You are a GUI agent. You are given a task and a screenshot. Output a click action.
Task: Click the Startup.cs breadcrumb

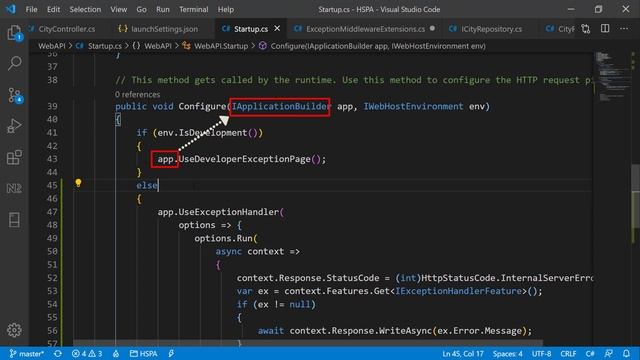pos(100,46)
